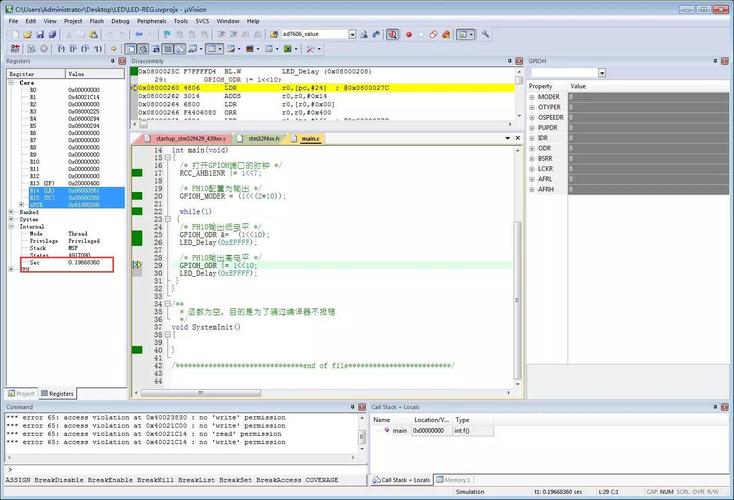Toggle the auto-hide pin on Disassembly panel

[509, 61]
